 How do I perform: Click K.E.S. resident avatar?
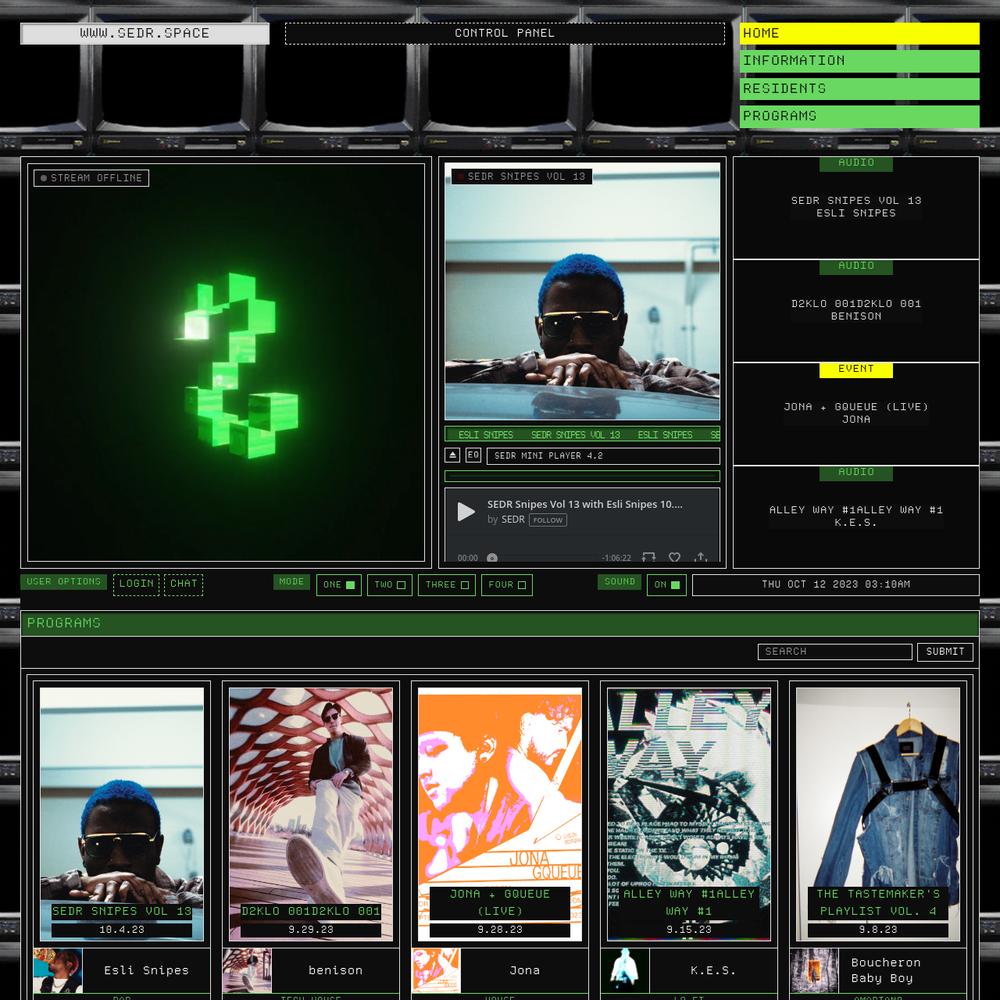point(626,971)
